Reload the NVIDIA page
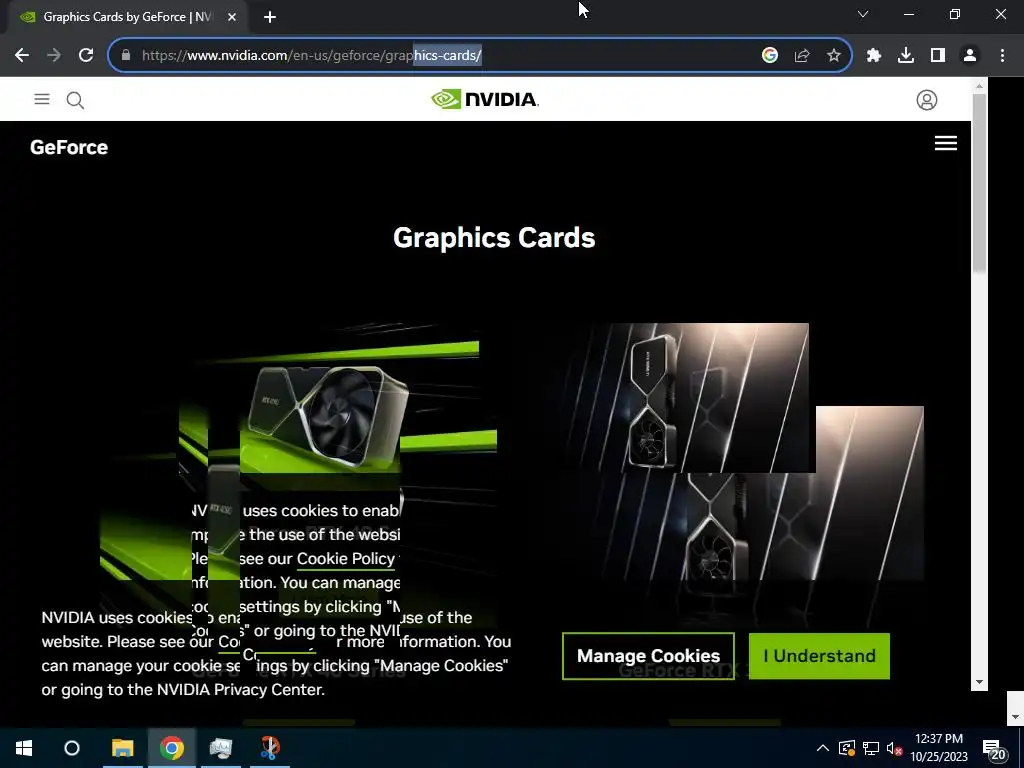 click(x=86, y=56)
